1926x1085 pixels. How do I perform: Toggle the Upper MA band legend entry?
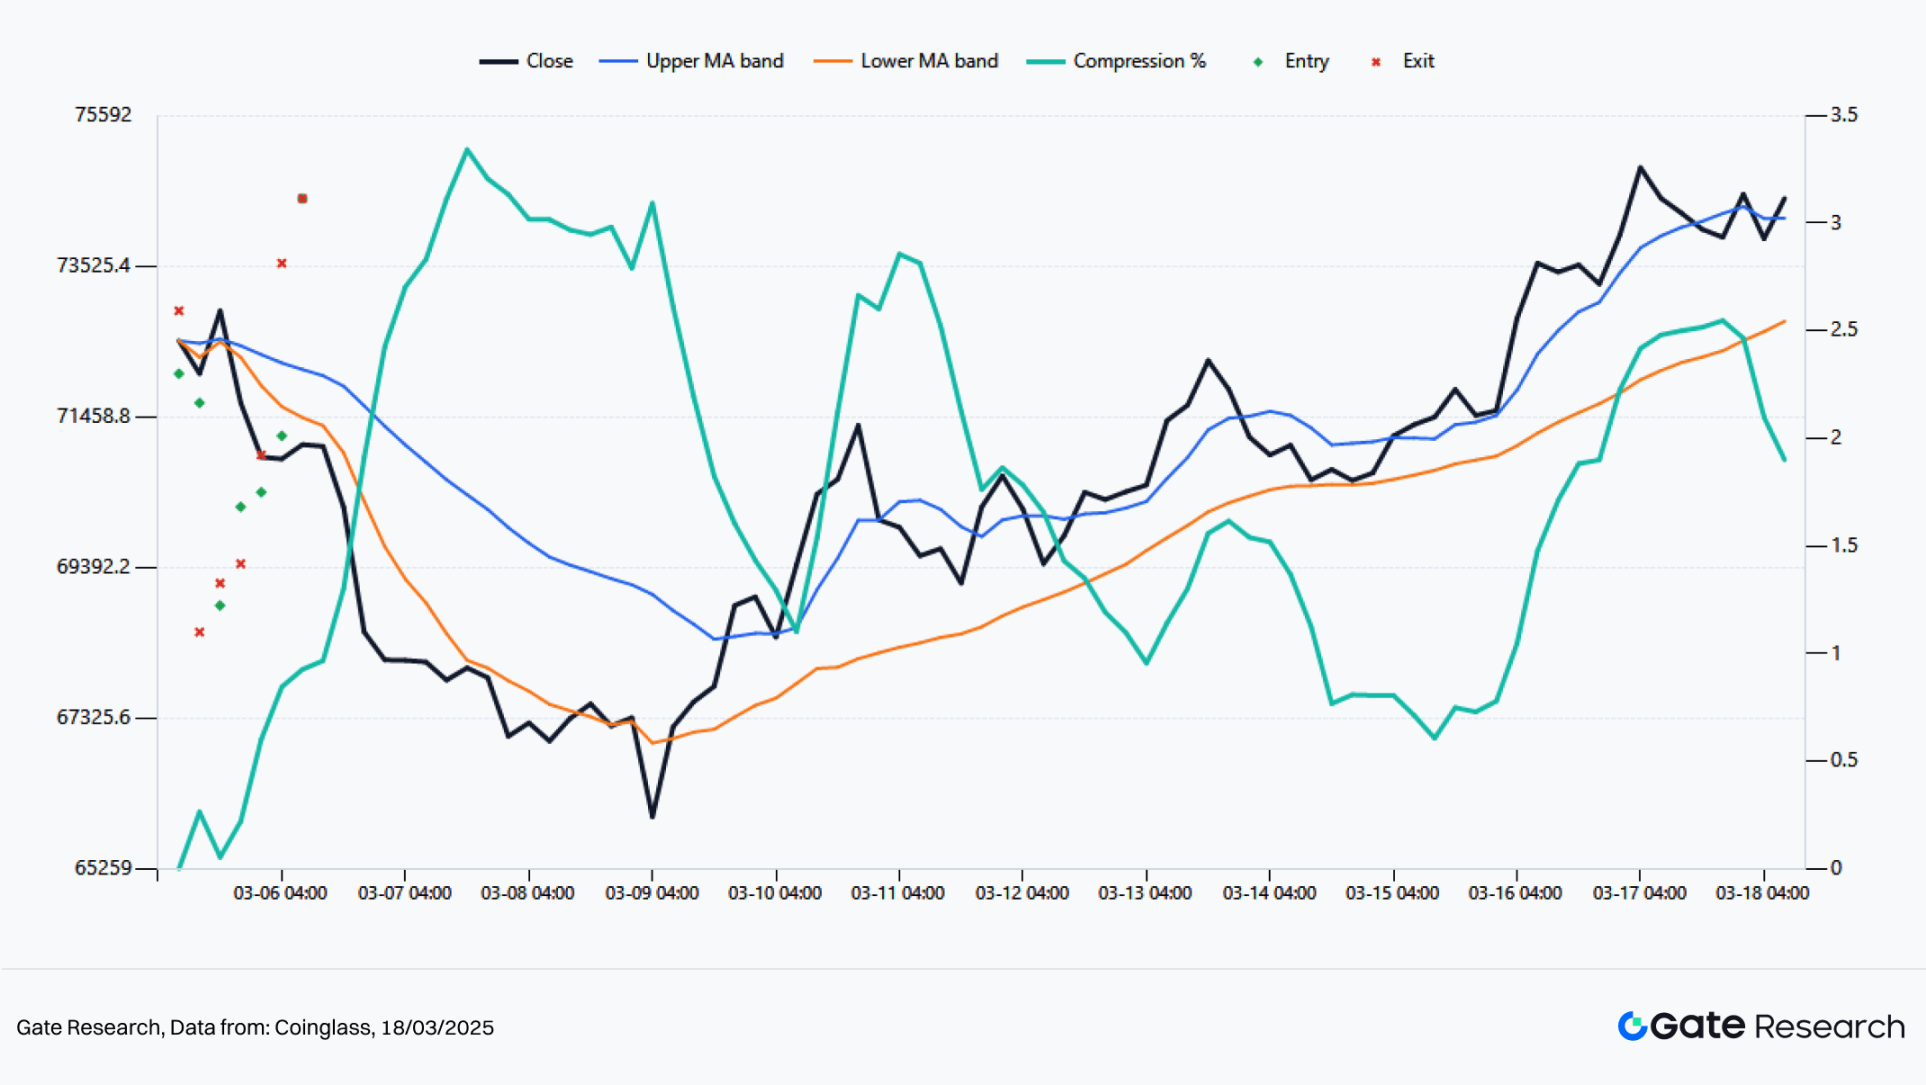[714, 61]
